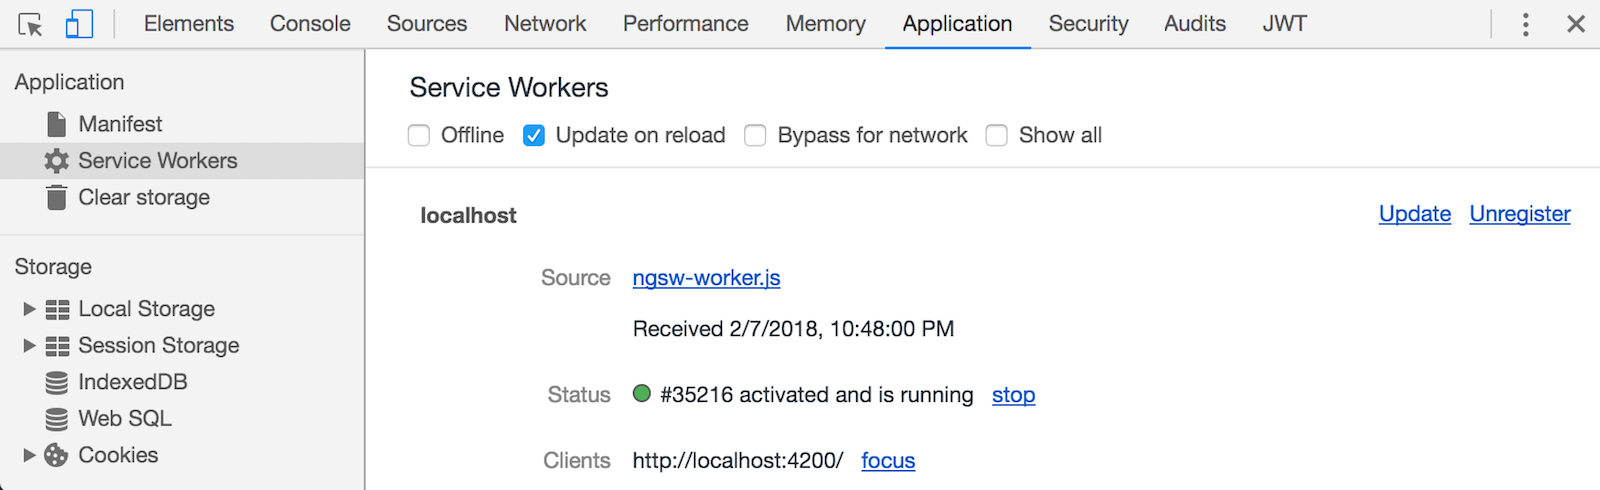Enable the Offline checkbox
Image resolution: width=1600 pixels, height=490 pixels.
click(419, 135)
